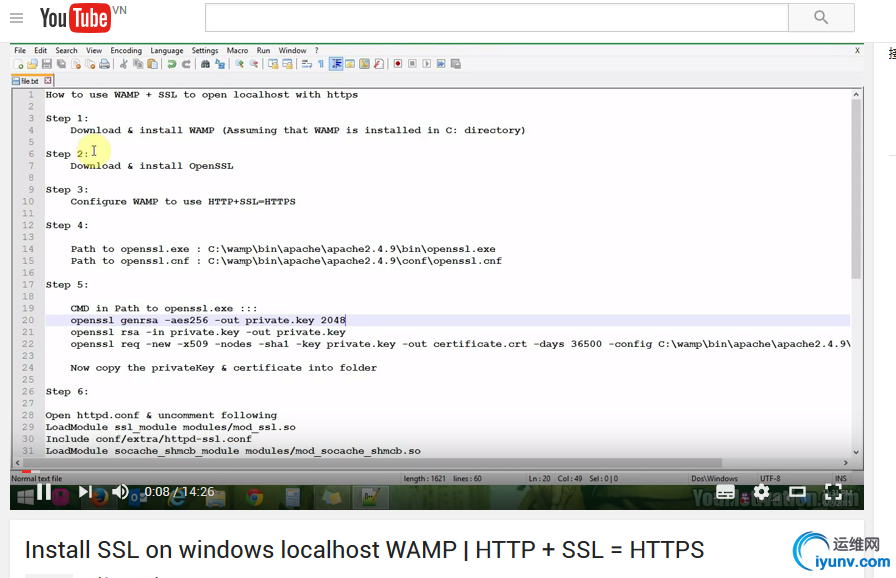Click the editor horizontal scrollbar
Viewport: 896px width, 578px height.
tap(373, 463)
